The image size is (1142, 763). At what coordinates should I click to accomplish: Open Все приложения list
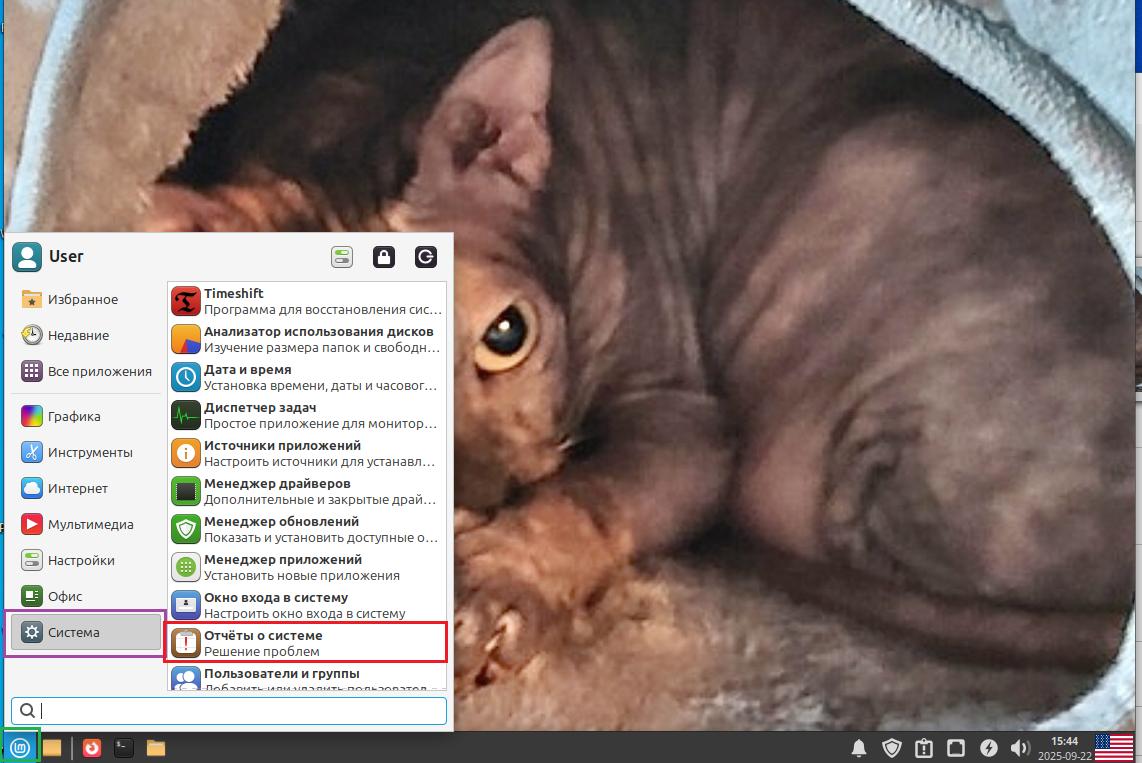85,371
